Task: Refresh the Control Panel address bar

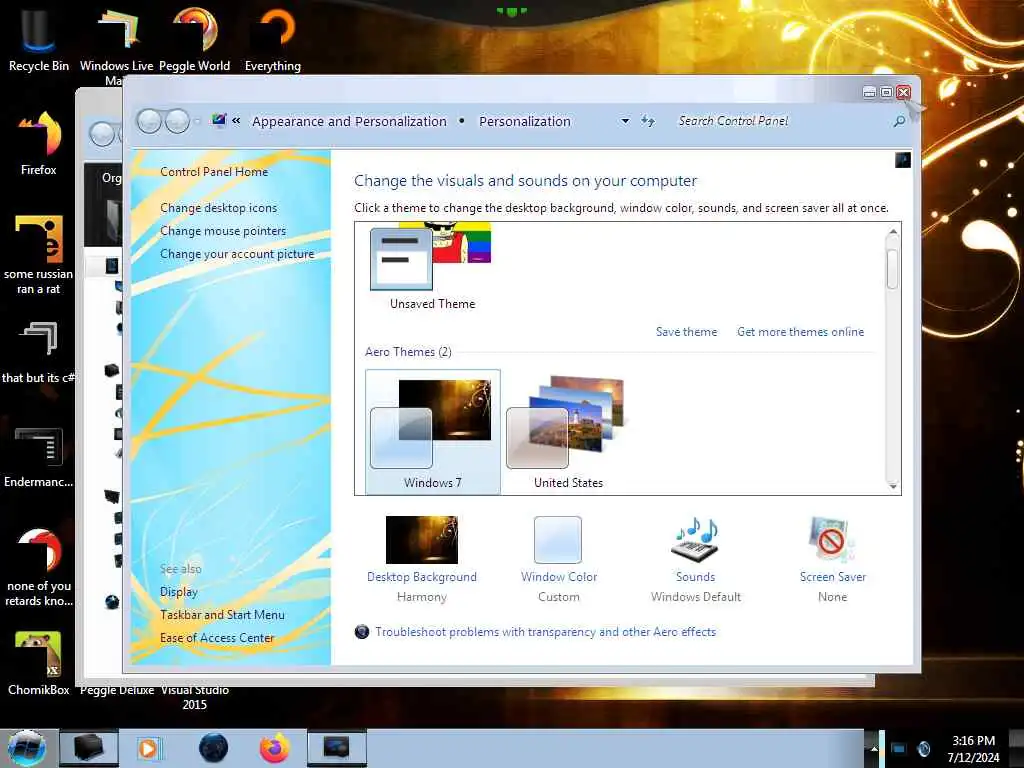Action: pos(647,121)
